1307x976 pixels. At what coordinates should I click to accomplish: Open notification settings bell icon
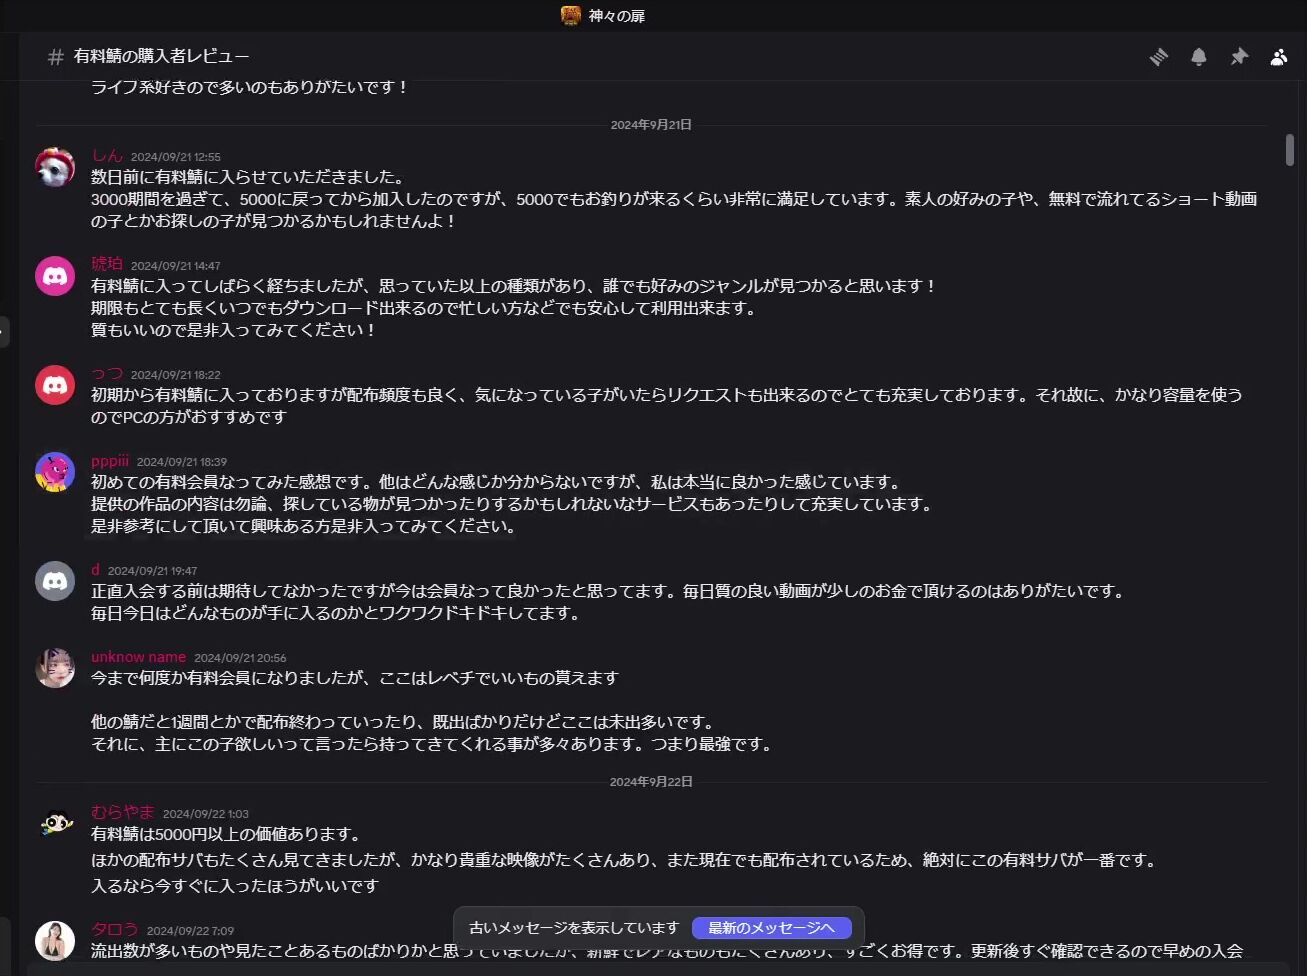pyautogui.click(x=1199, y=57)
